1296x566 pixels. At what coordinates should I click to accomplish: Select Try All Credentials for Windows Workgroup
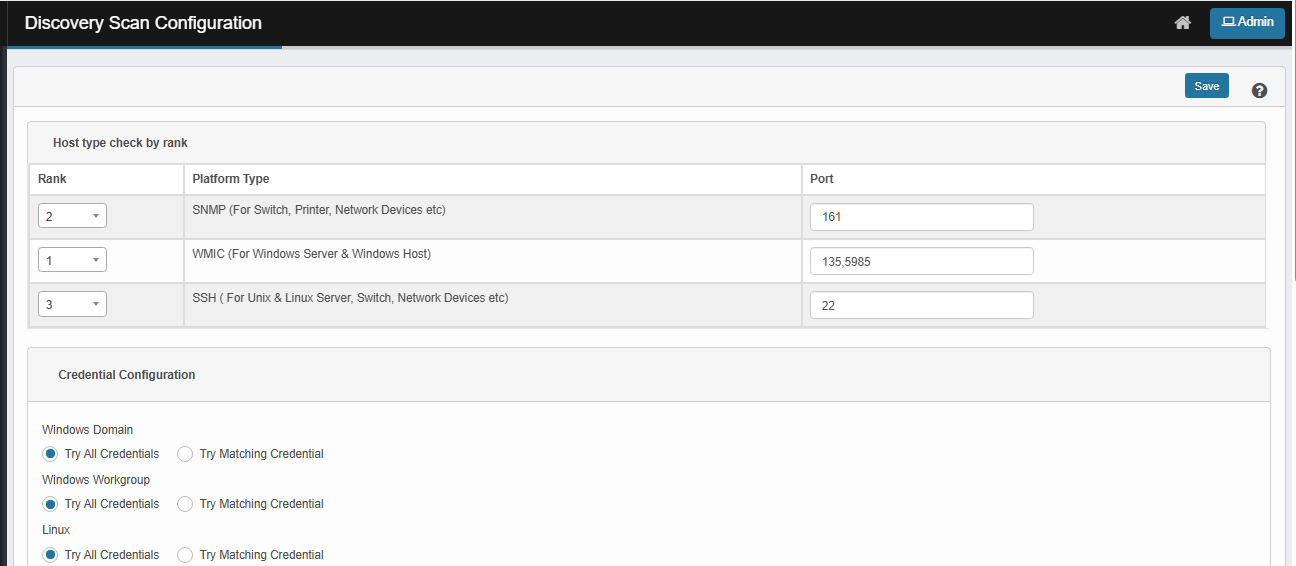(x=50, y=504)
